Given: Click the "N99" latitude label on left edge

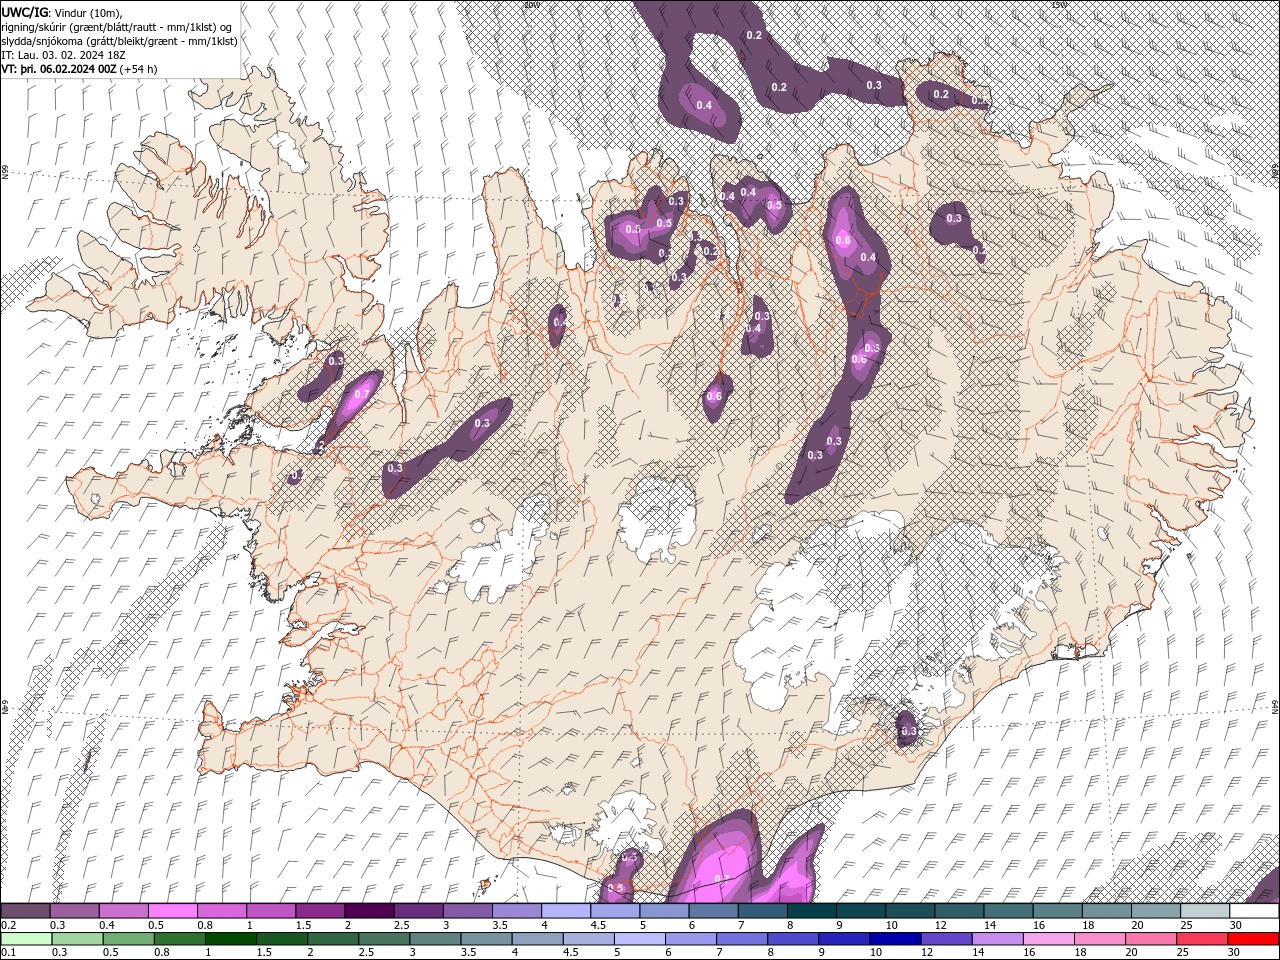Looking at the screenshot, I should [5, 173].
